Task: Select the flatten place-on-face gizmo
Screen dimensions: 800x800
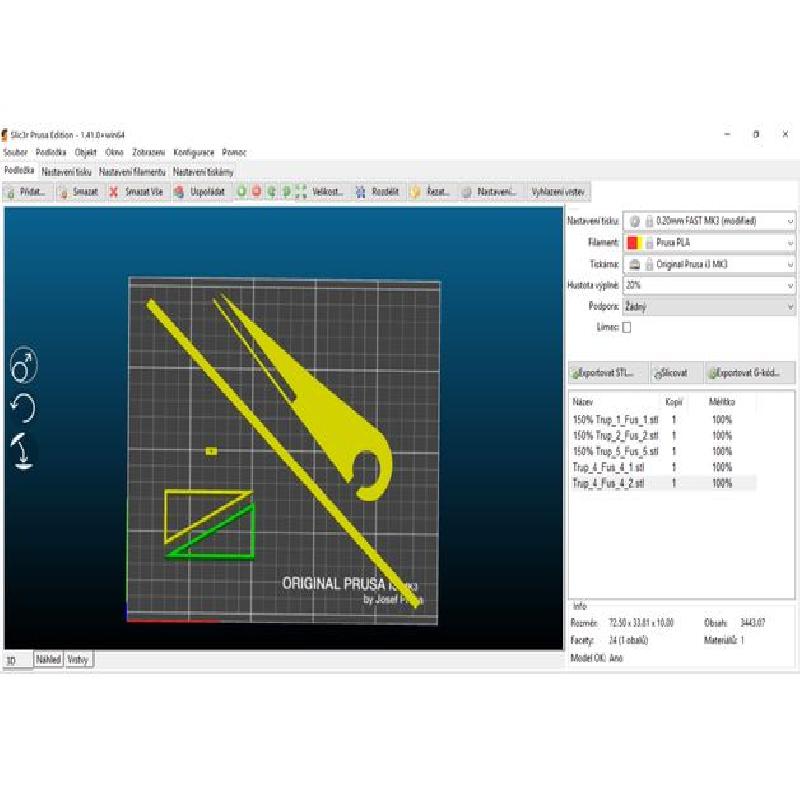Action: 22,451
